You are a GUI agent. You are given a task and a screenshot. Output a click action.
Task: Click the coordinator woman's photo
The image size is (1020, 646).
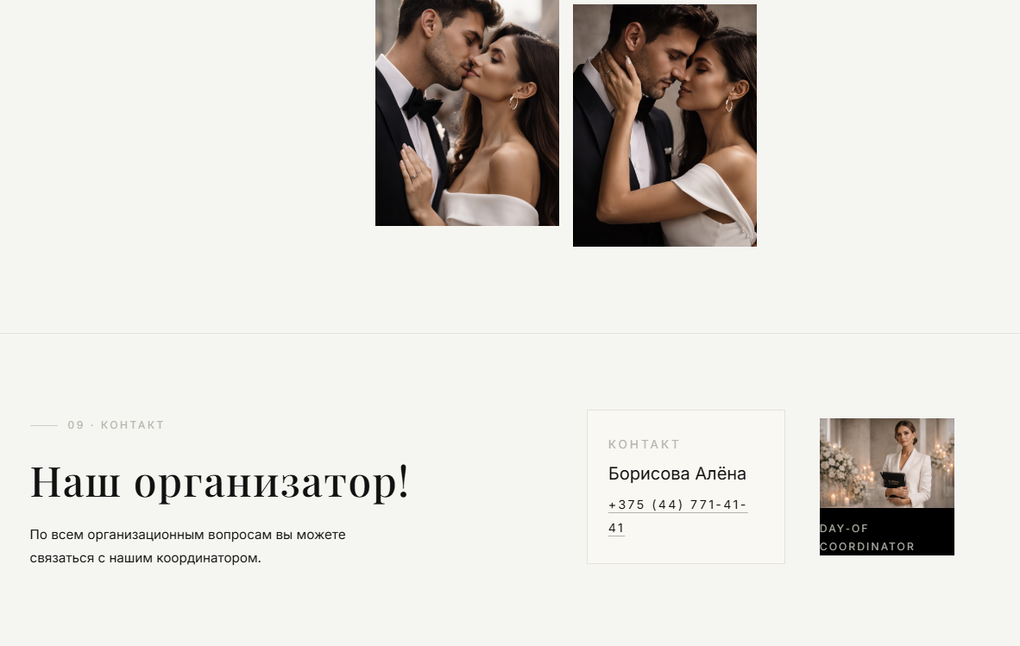click(x=887, y=463)
